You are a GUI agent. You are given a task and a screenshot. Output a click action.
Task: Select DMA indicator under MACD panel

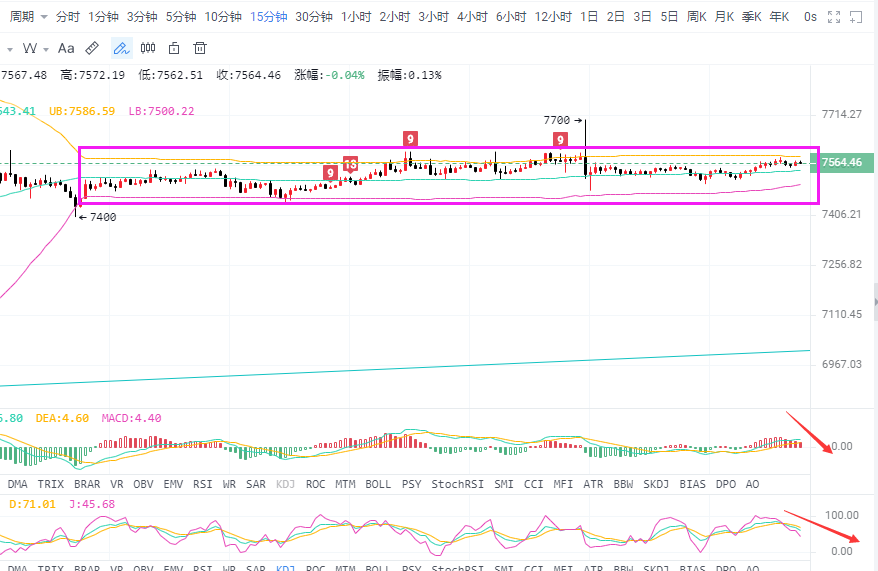point(17,484)
